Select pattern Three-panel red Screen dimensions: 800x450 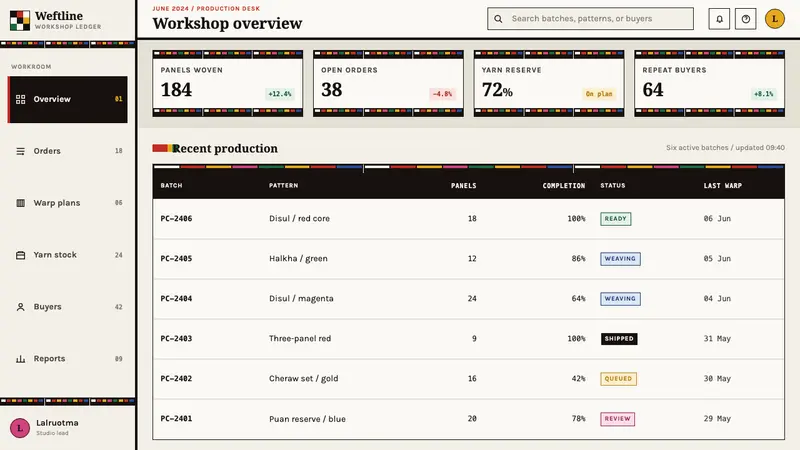pos(300,339)
